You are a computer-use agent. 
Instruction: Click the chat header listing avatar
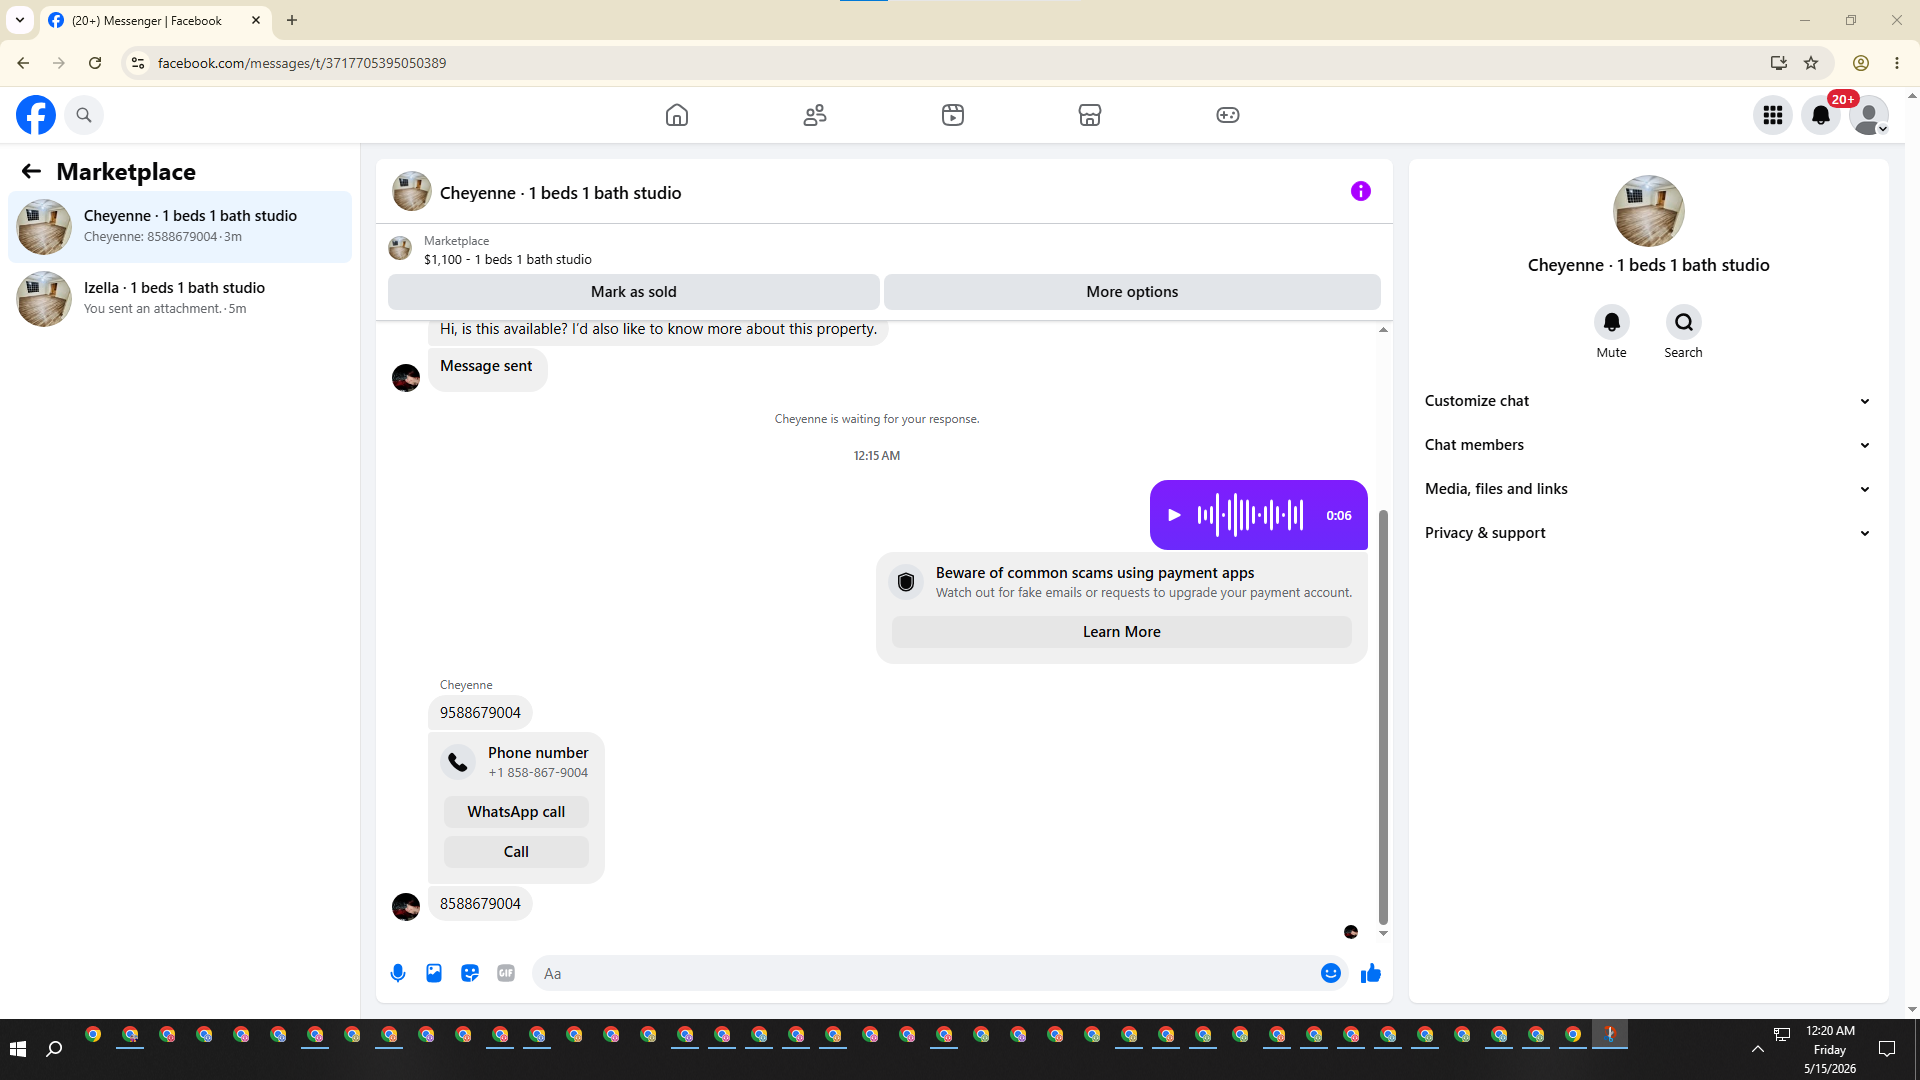pos(412,191)
